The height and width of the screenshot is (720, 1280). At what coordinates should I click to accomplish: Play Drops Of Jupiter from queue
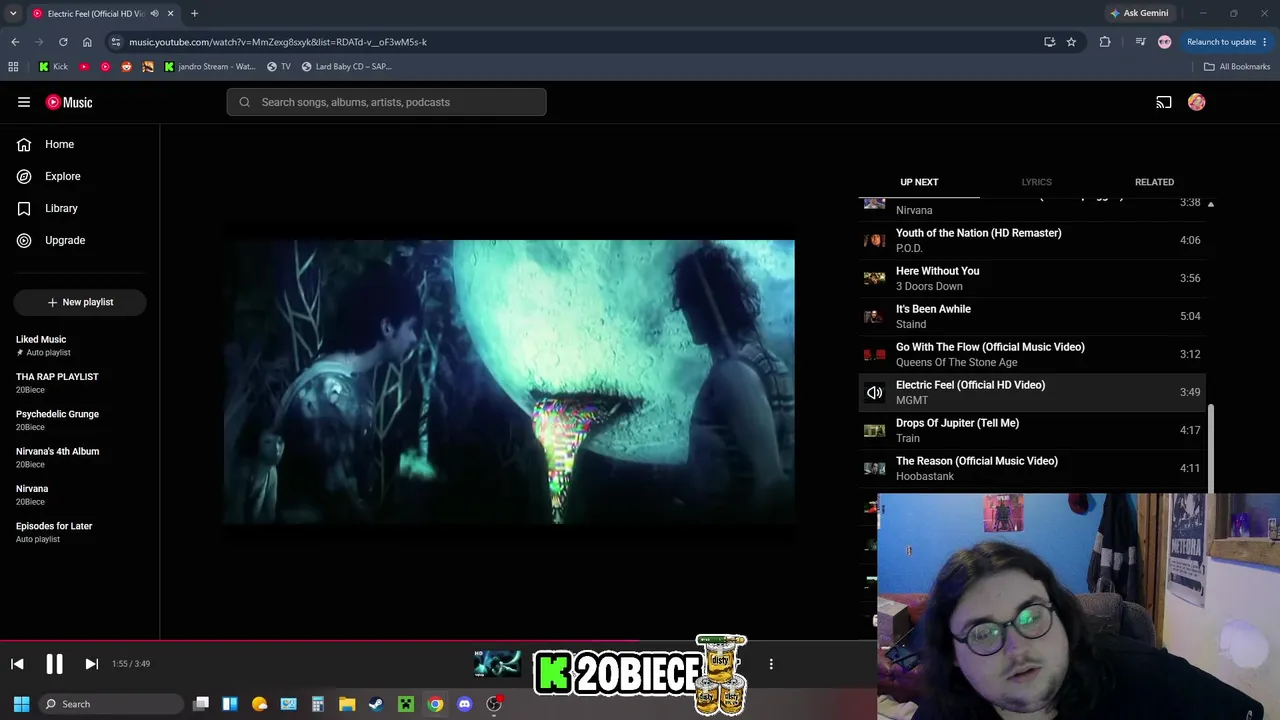coord(1032,430)
